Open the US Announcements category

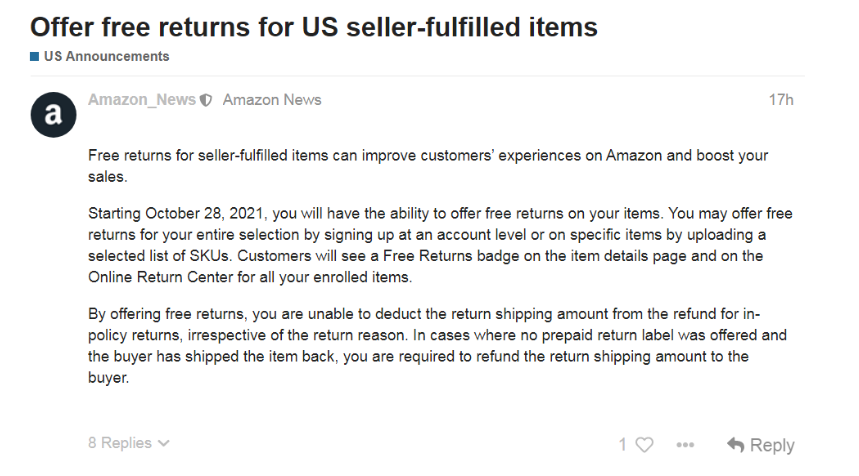(106, 56)
